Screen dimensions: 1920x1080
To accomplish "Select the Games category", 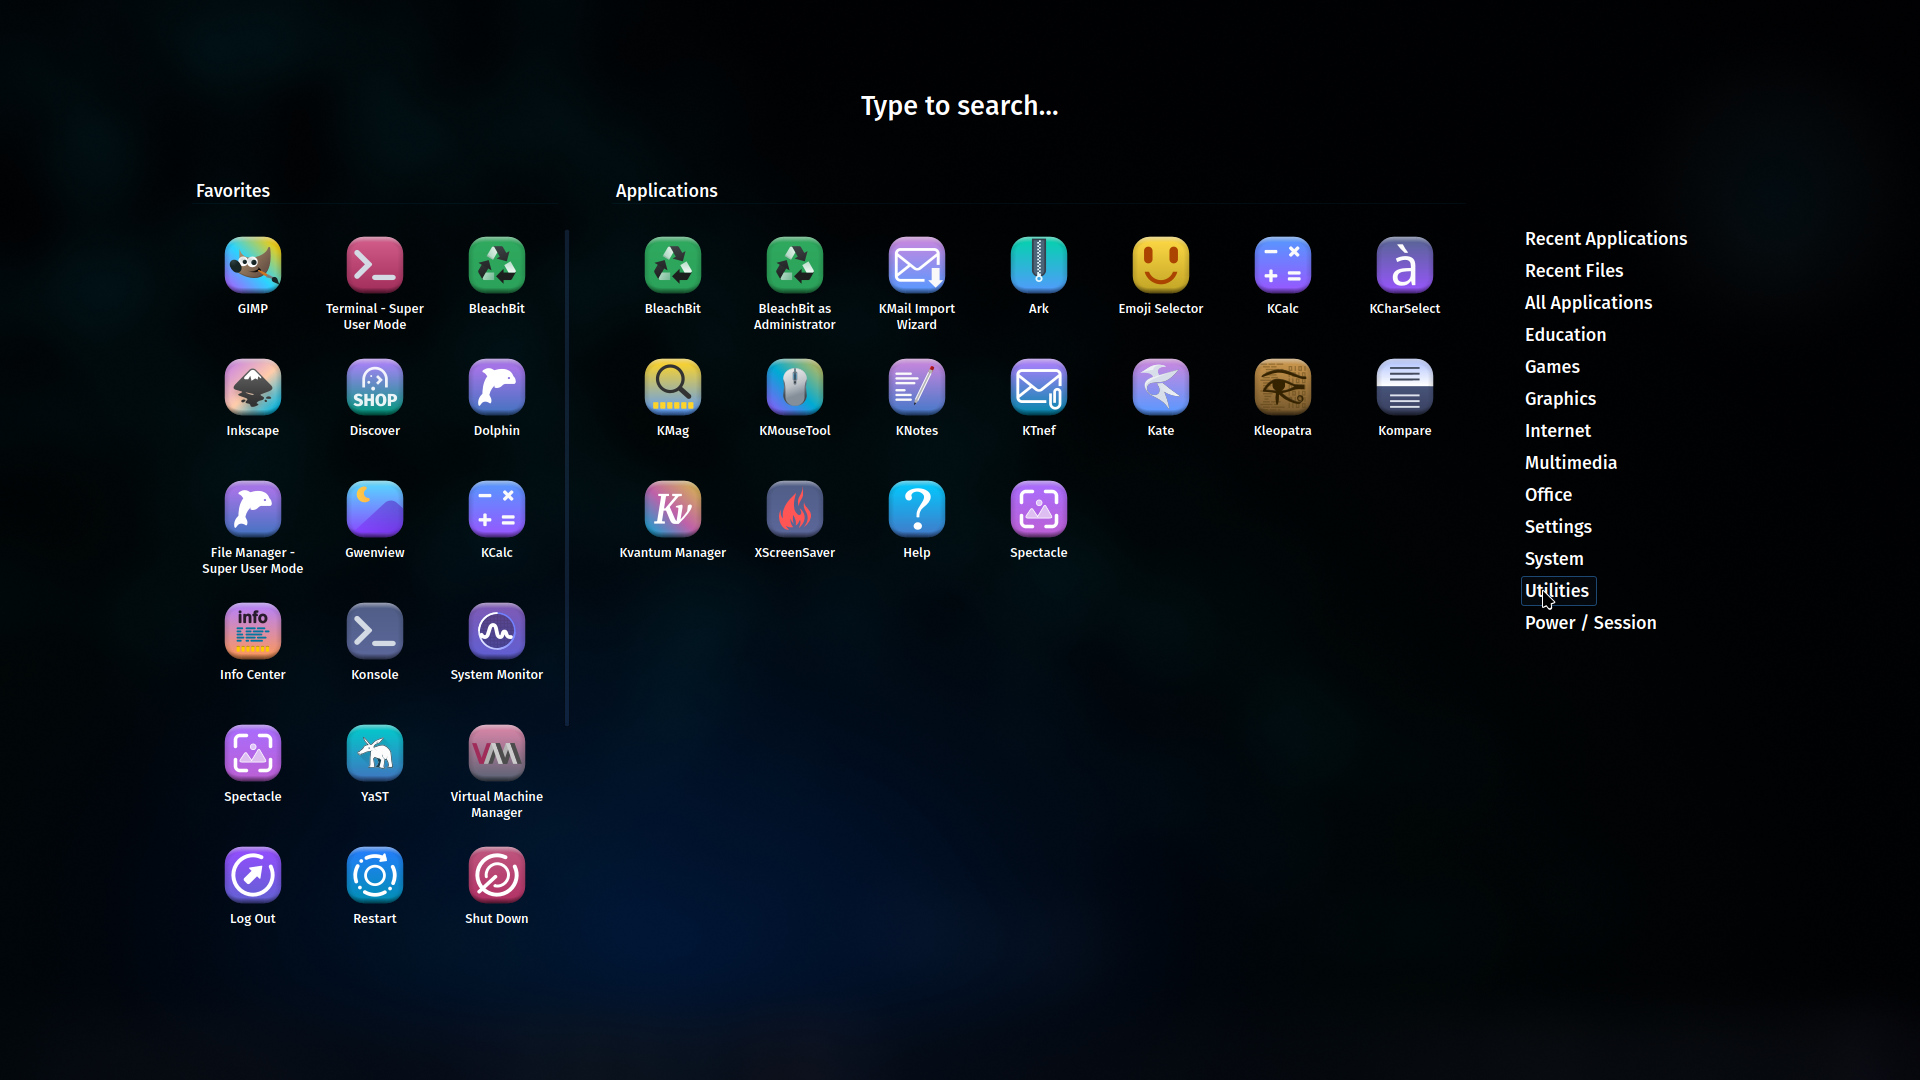I will (1552, 367).
